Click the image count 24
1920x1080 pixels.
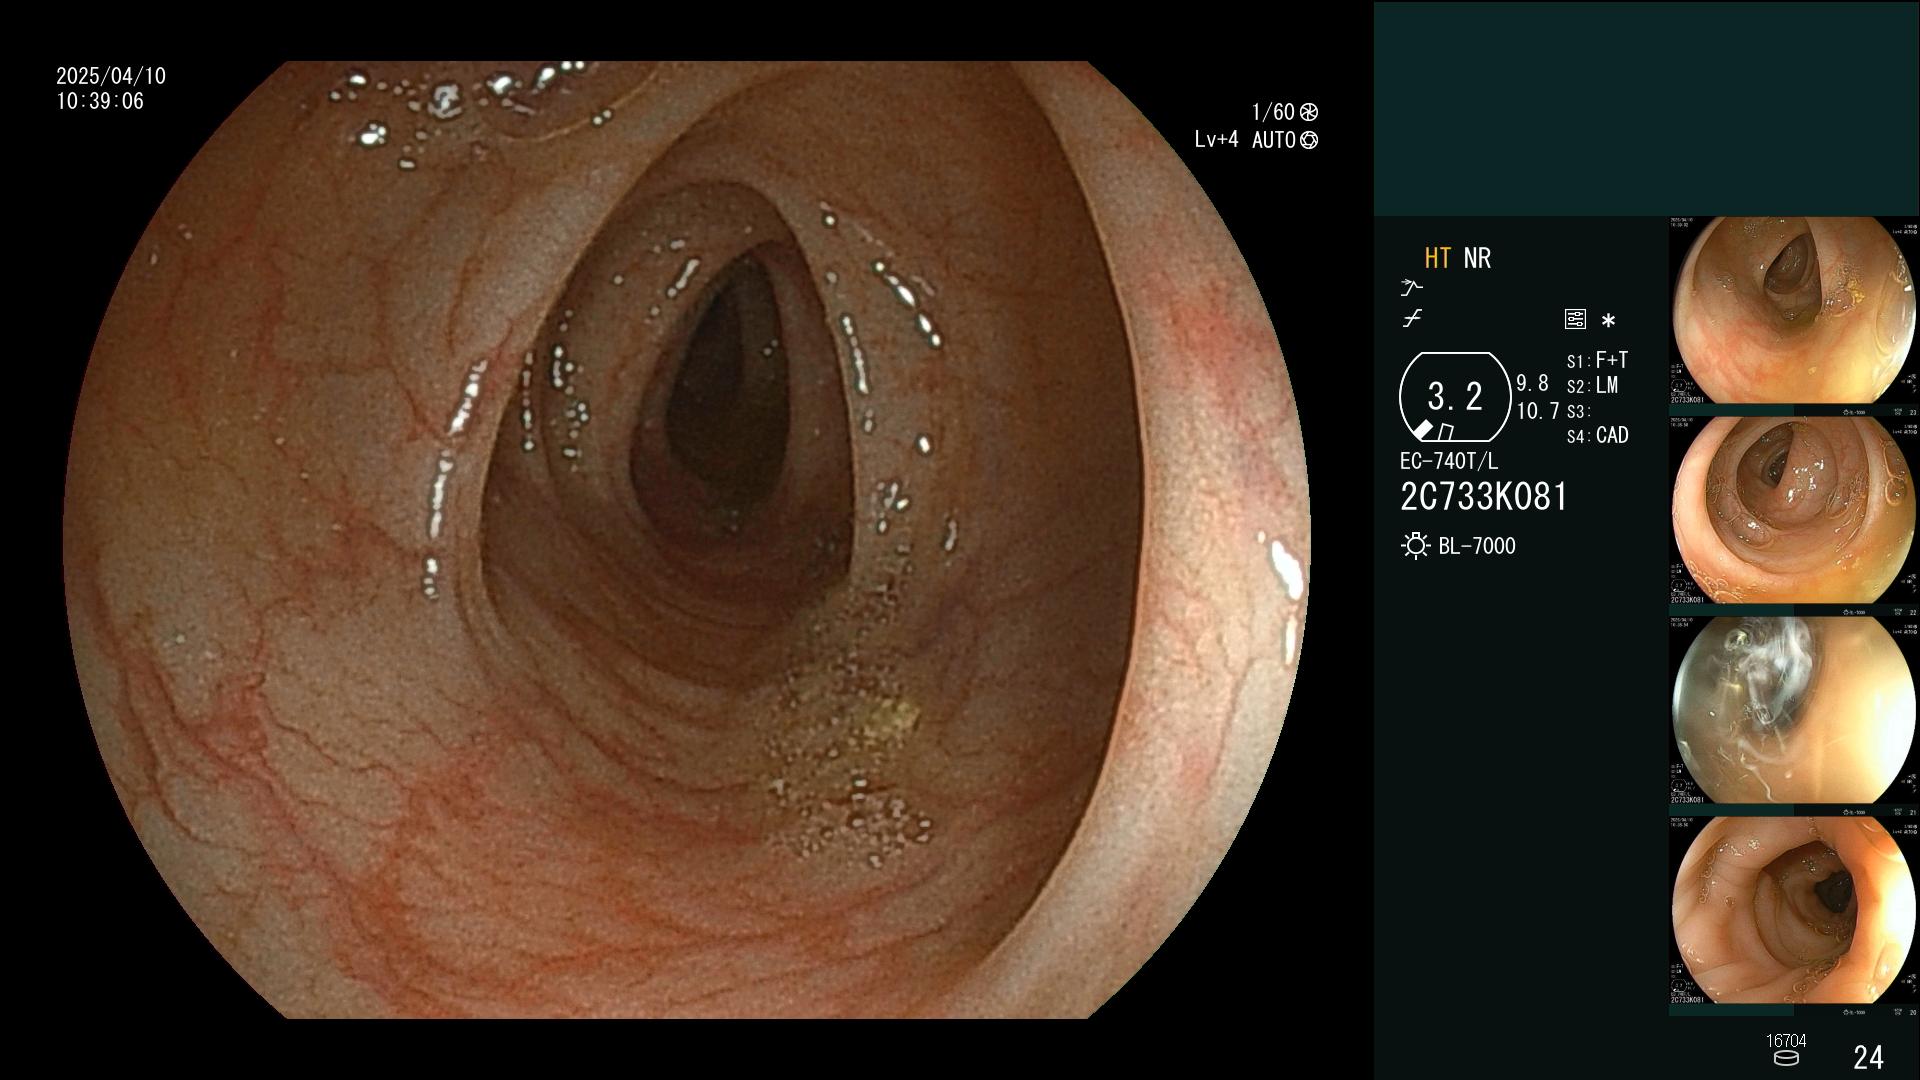1868,1057
